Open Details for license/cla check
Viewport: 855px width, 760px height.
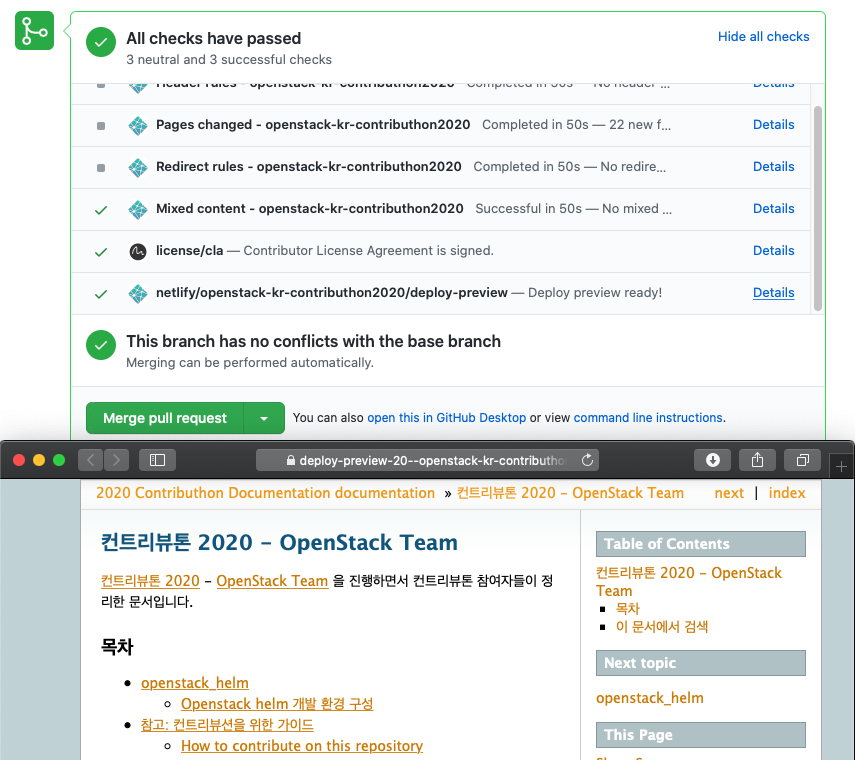[773, 251]
